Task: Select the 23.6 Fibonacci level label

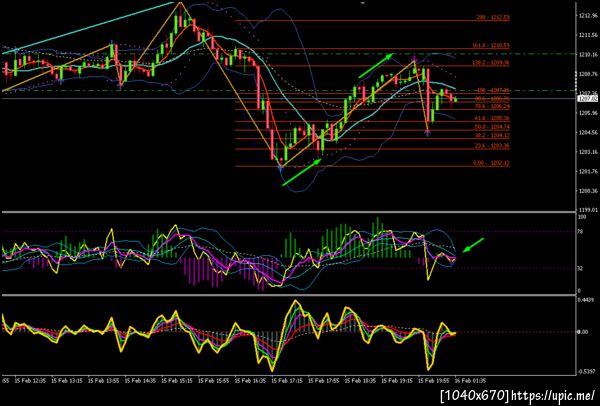Action: point(492,146)
